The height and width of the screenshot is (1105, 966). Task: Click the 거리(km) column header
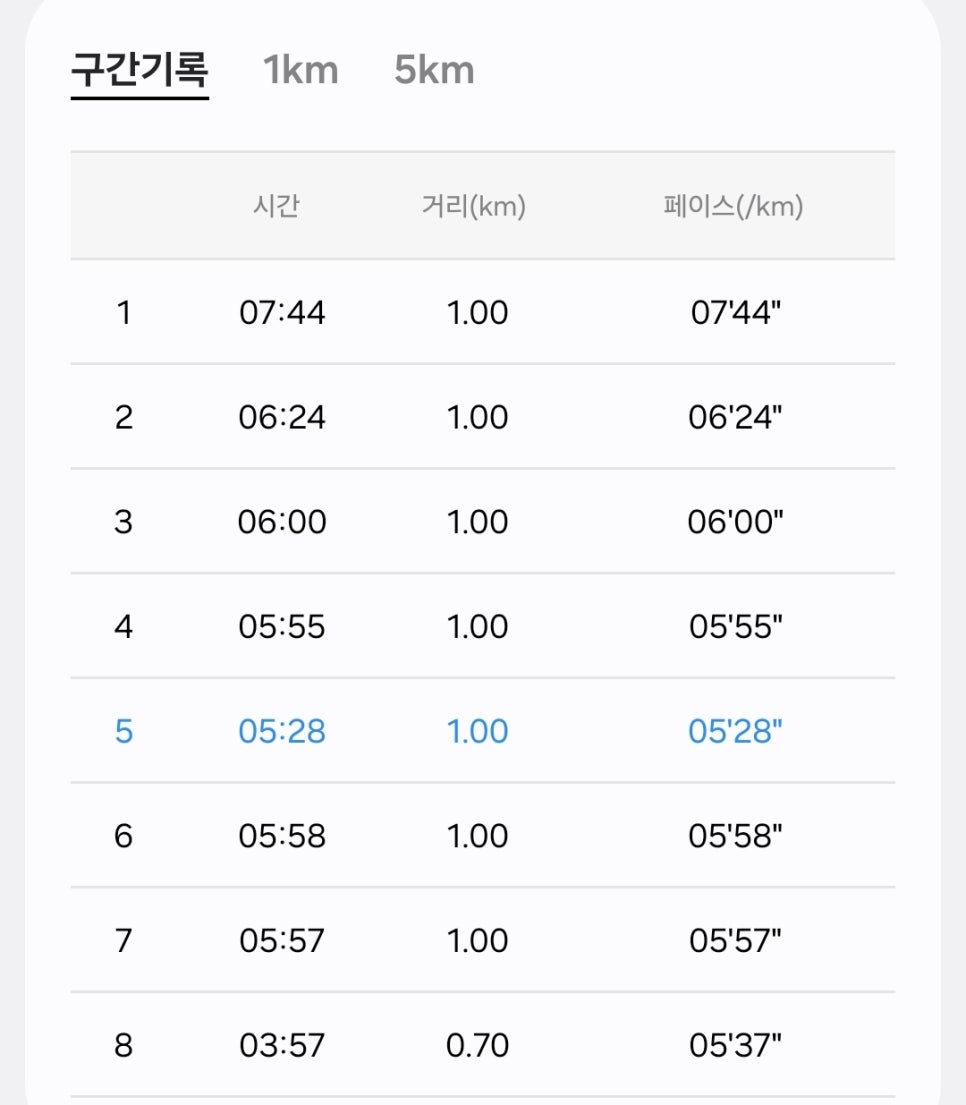click(473, 206)
